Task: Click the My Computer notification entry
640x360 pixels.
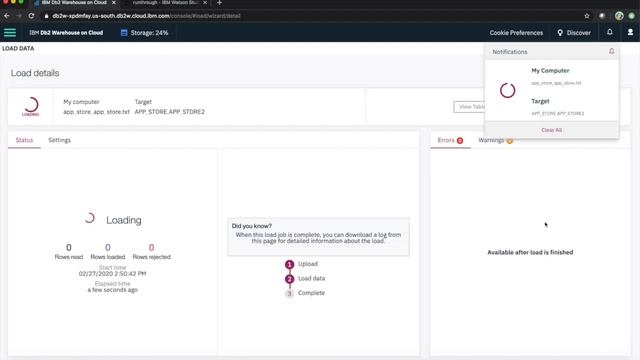Action: tap(550, 71)
